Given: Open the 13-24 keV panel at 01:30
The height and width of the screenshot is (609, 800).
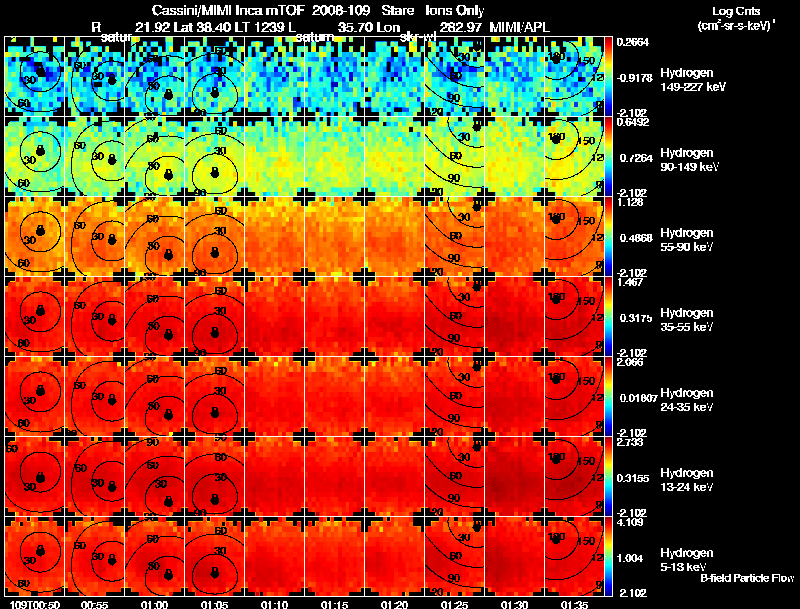Looking at the screenshot, I should (x=515, y=476).
